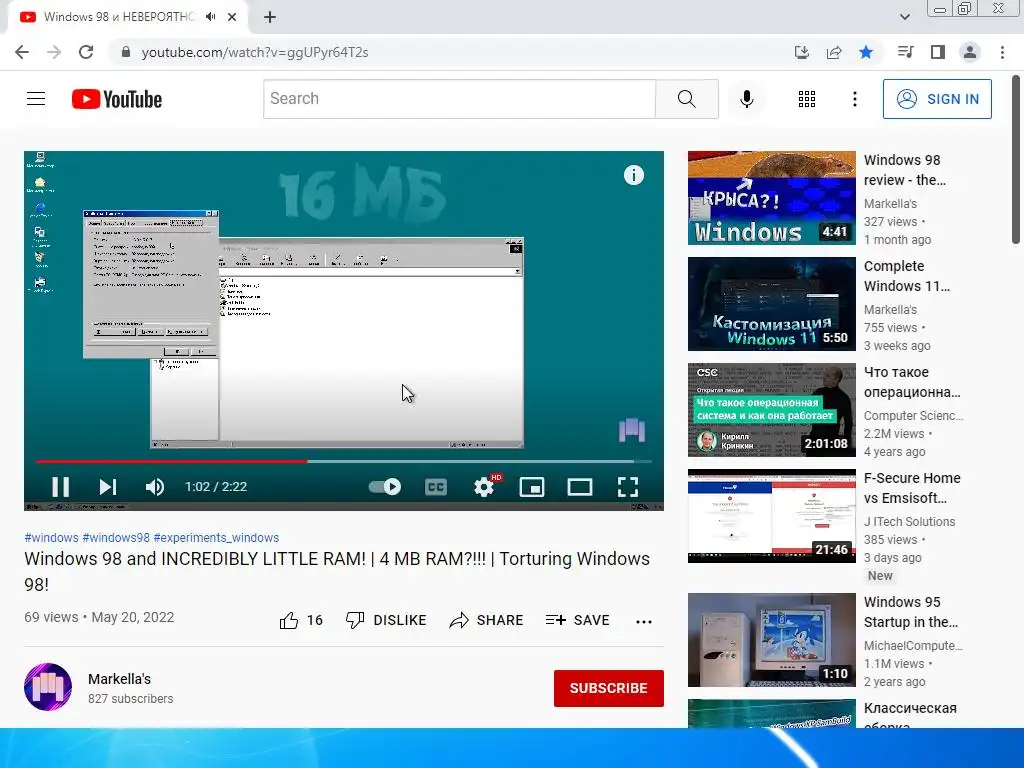Open the Windows 95 Startup video thumbnail

(771, 639)
